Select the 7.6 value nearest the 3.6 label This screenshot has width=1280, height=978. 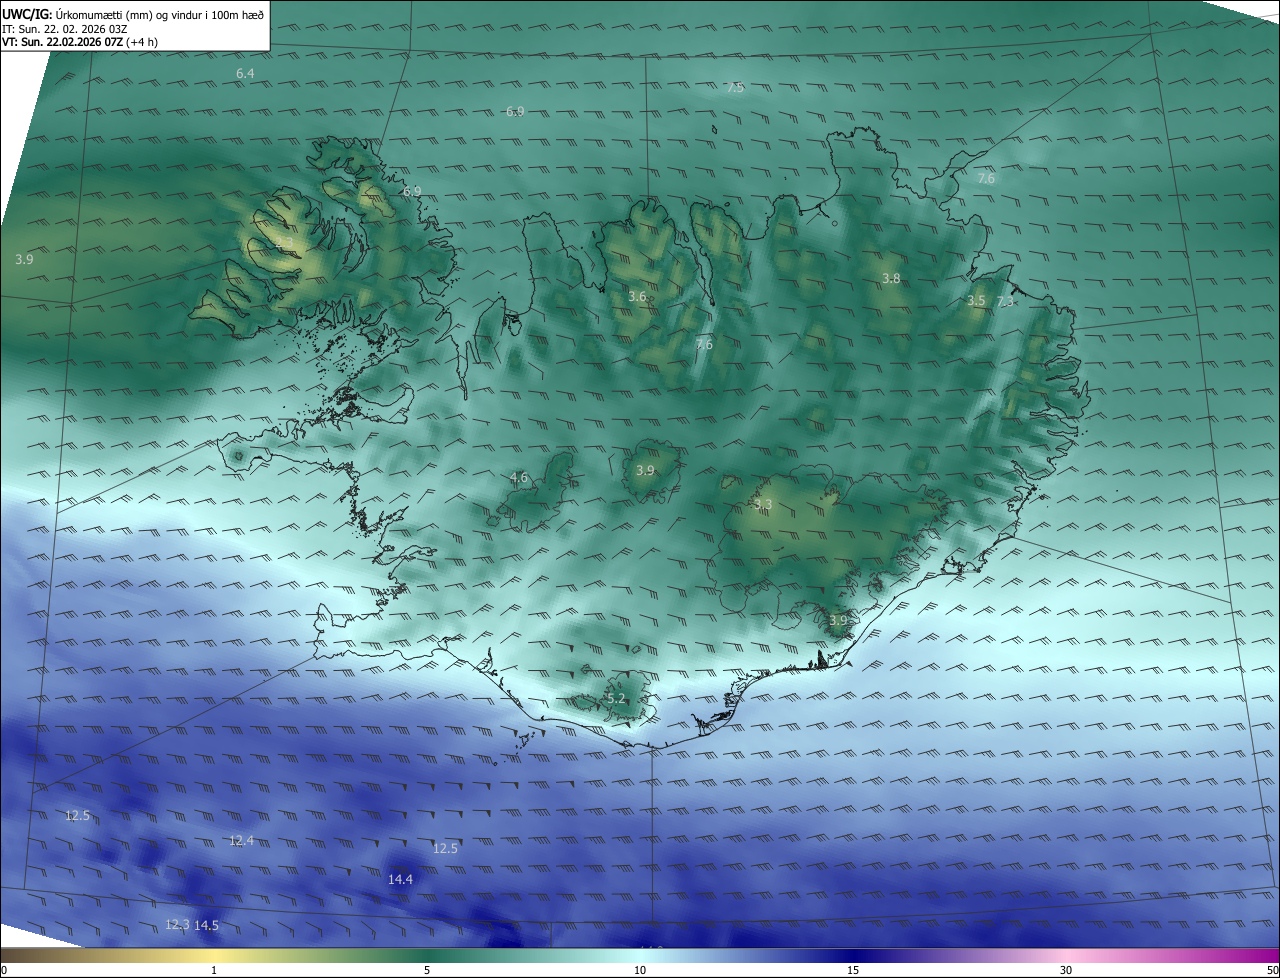click(704, 344)
